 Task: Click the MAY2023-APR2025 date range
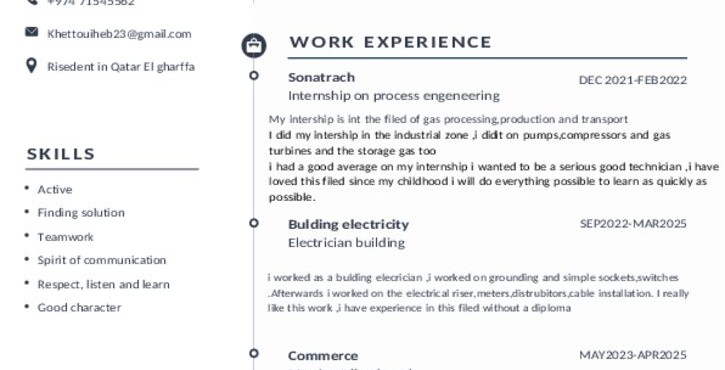tap(633, 355)
